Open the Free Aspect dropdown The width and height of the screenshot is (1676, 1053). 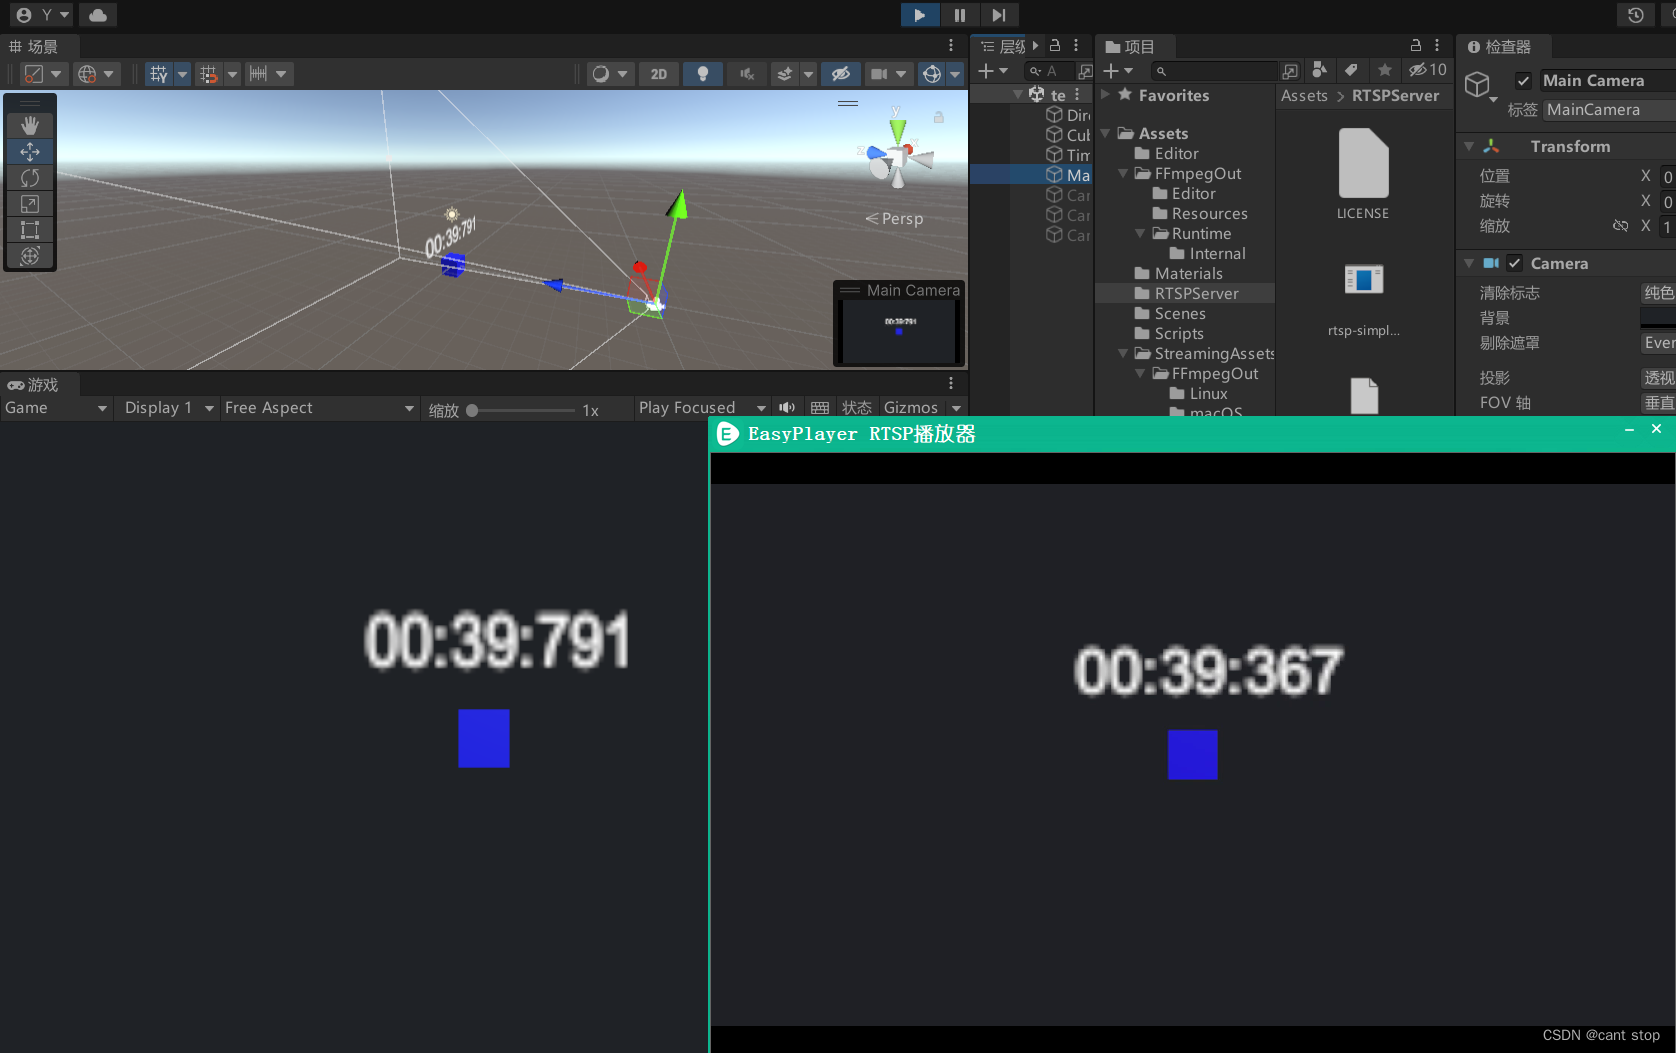click(x=318, y=407)
